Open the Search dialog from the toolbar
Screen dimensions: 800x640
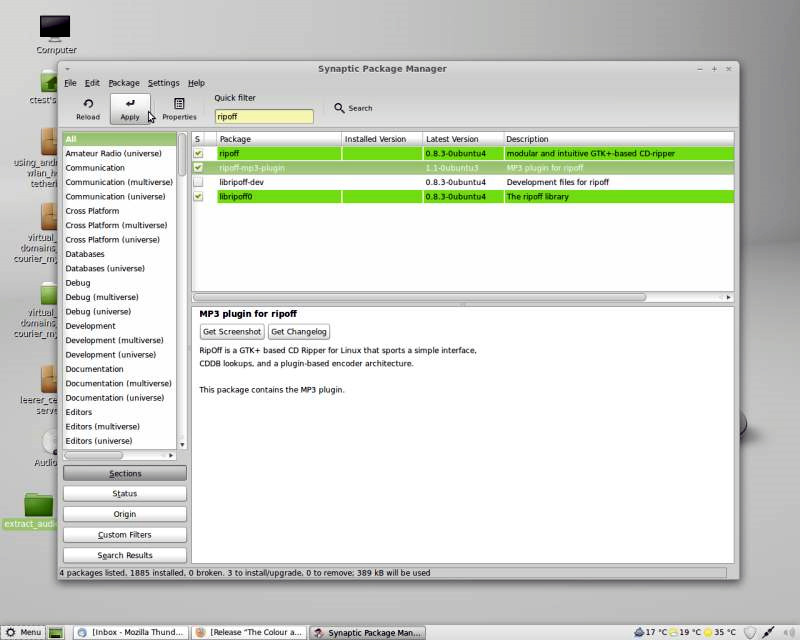click(352, 108)
